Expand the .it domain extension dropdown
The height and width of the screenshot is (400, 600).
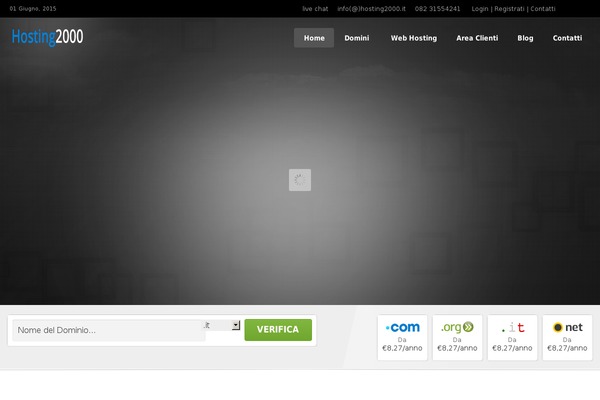click(x=222, y=325)
